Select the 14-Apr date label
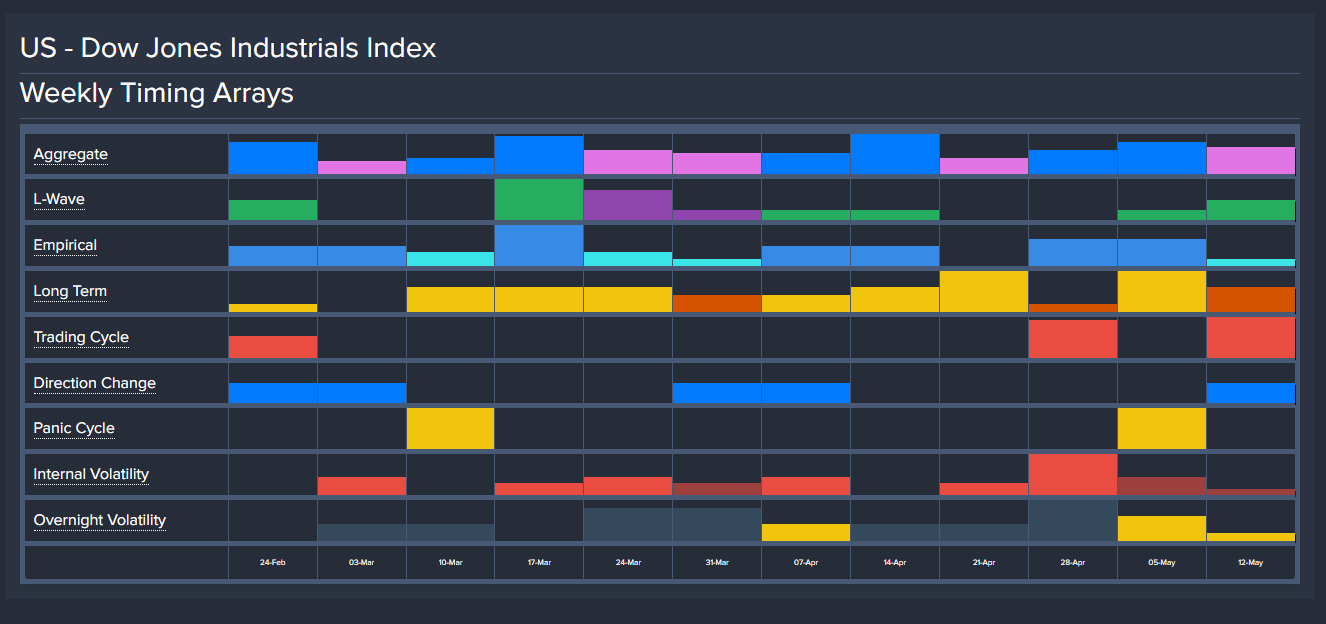This screenshot has height=624, width=1326. pos(895,563)
